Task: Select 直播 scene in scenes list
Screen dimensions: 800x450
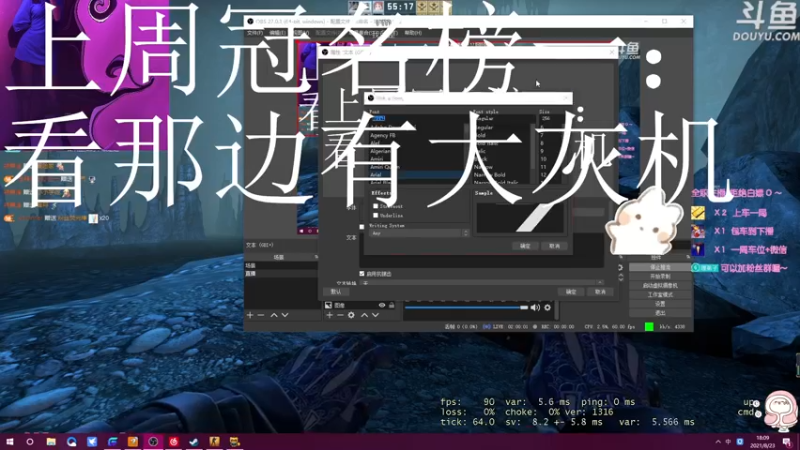Action: click(281, 273)
